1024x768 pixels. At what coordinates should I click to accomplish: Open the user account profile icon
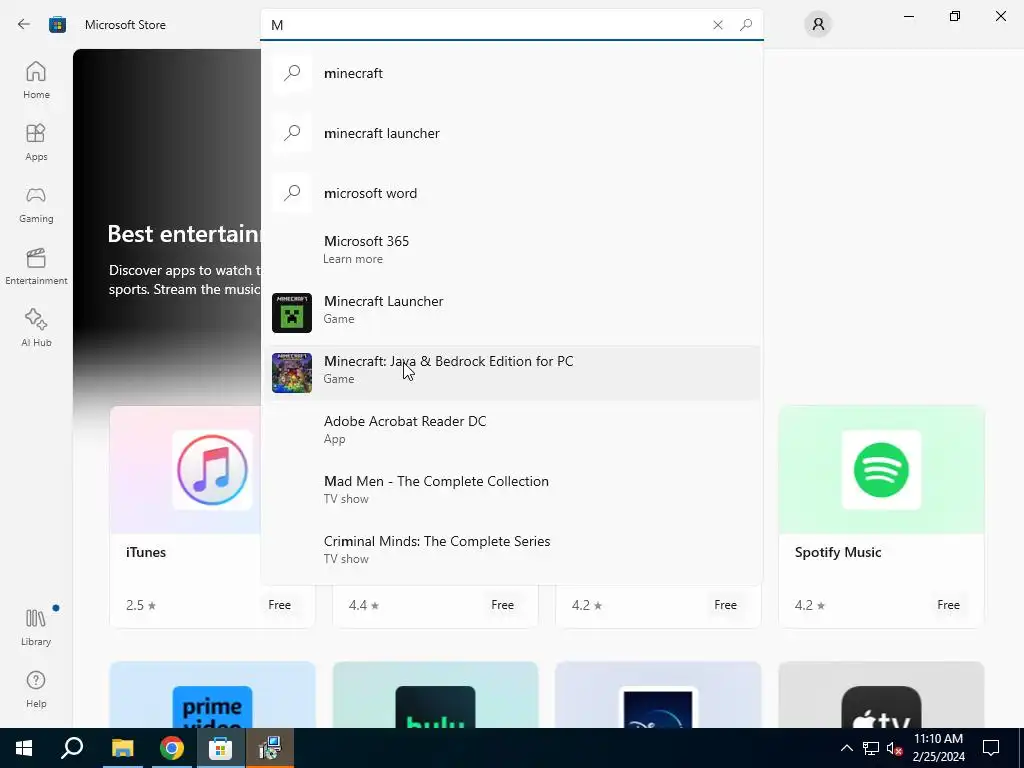(x=818, y=24)
